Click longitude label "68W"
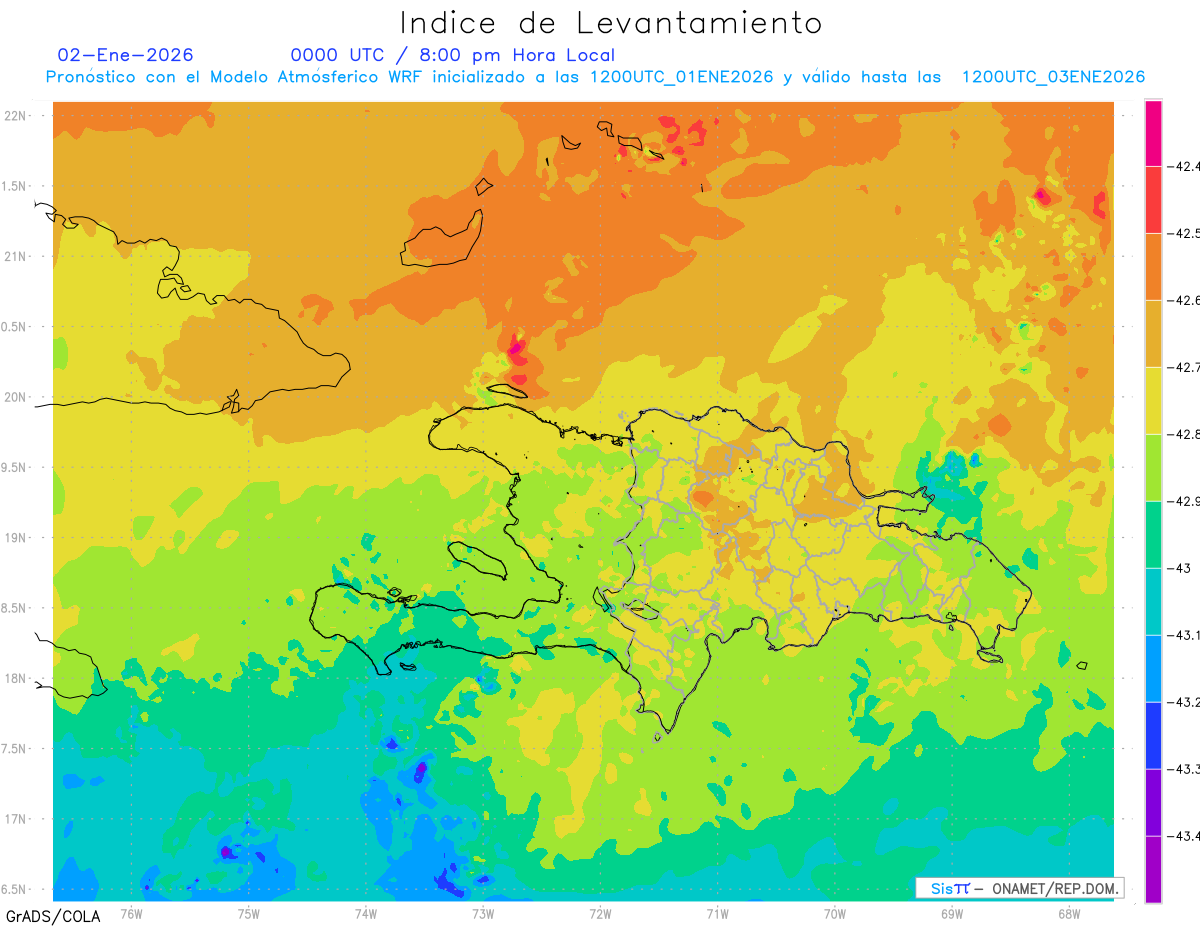Image resolution: width=1200 pixels, height=927 pixels. tap(1069, 913)
